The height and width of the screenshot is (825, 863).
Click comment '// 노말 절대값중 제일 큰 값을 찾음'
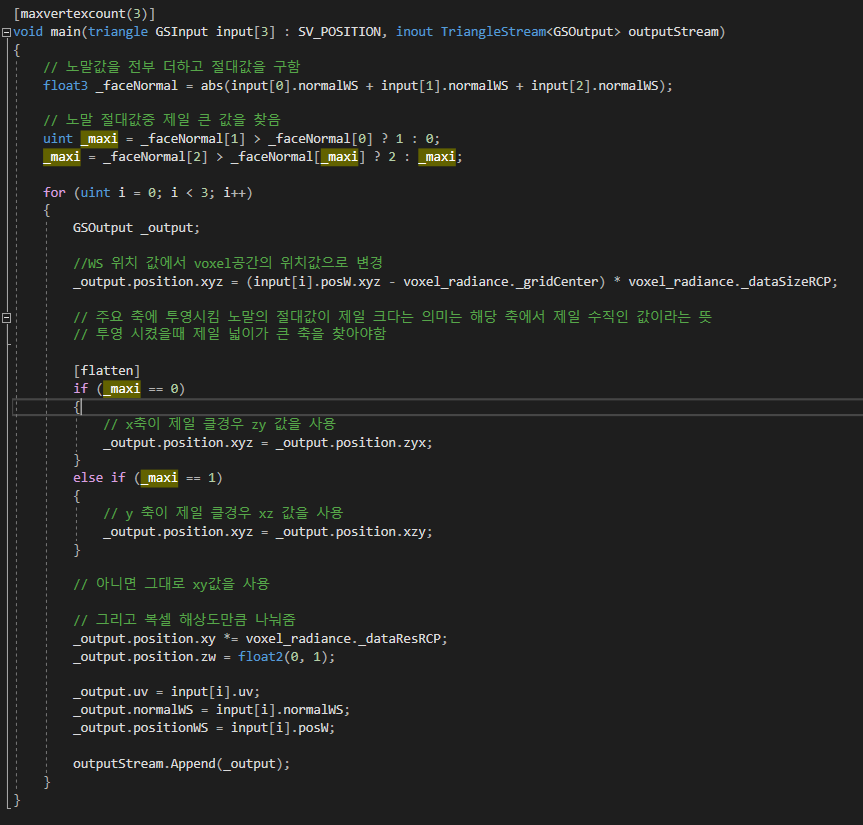tap(162, 120)
